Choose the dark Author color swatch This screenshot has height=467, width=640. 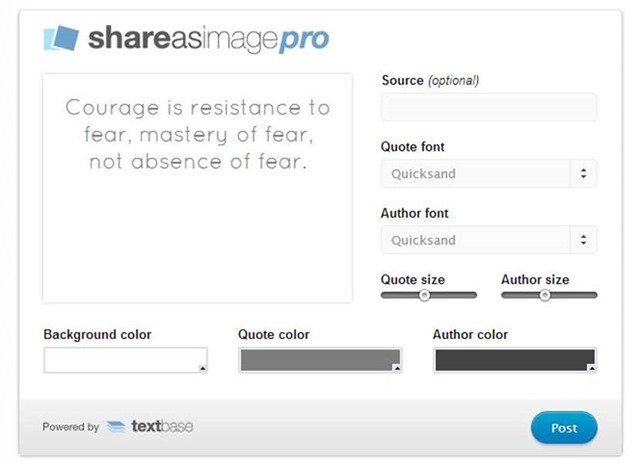pyautogui.click(x=514, y=360)
